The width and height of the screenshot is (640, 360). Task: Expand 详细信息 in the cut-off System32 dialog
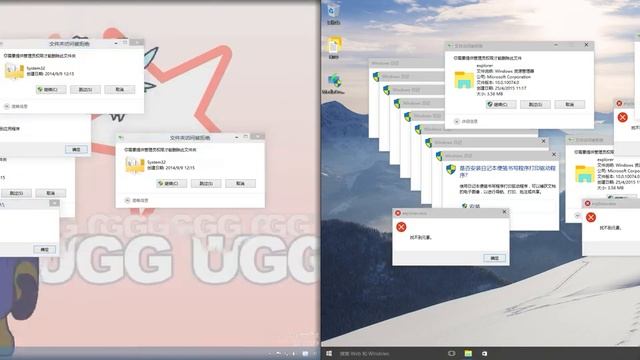point(16,106)
